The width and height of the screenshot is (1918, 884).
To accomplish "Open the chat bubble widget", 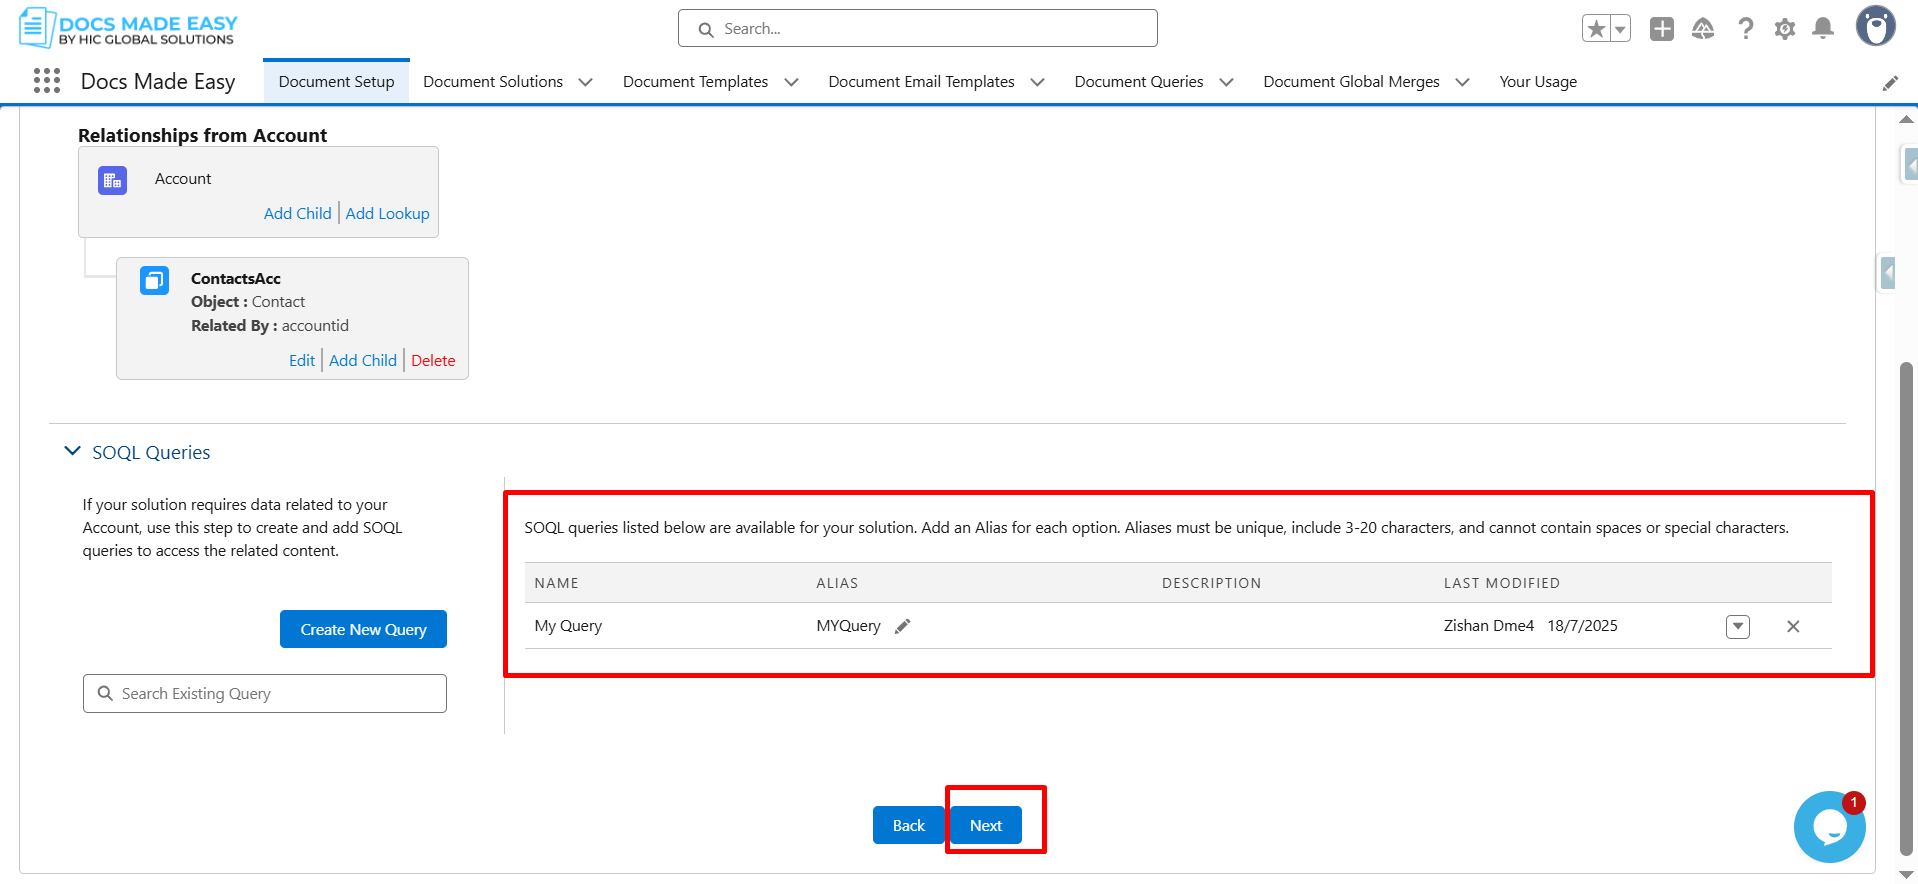I will (1829, 827).
